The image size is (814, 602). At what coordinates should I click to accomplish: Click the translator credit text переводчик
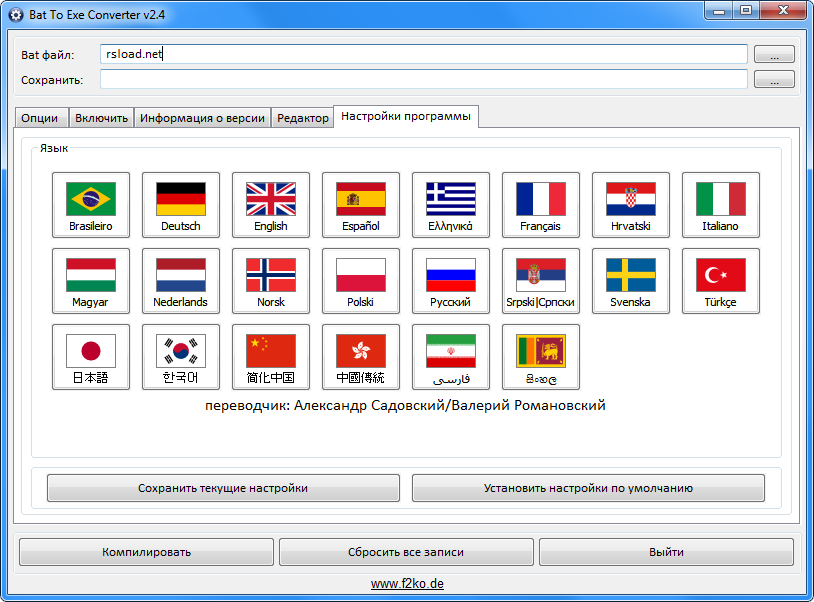(x=405, y=405)
